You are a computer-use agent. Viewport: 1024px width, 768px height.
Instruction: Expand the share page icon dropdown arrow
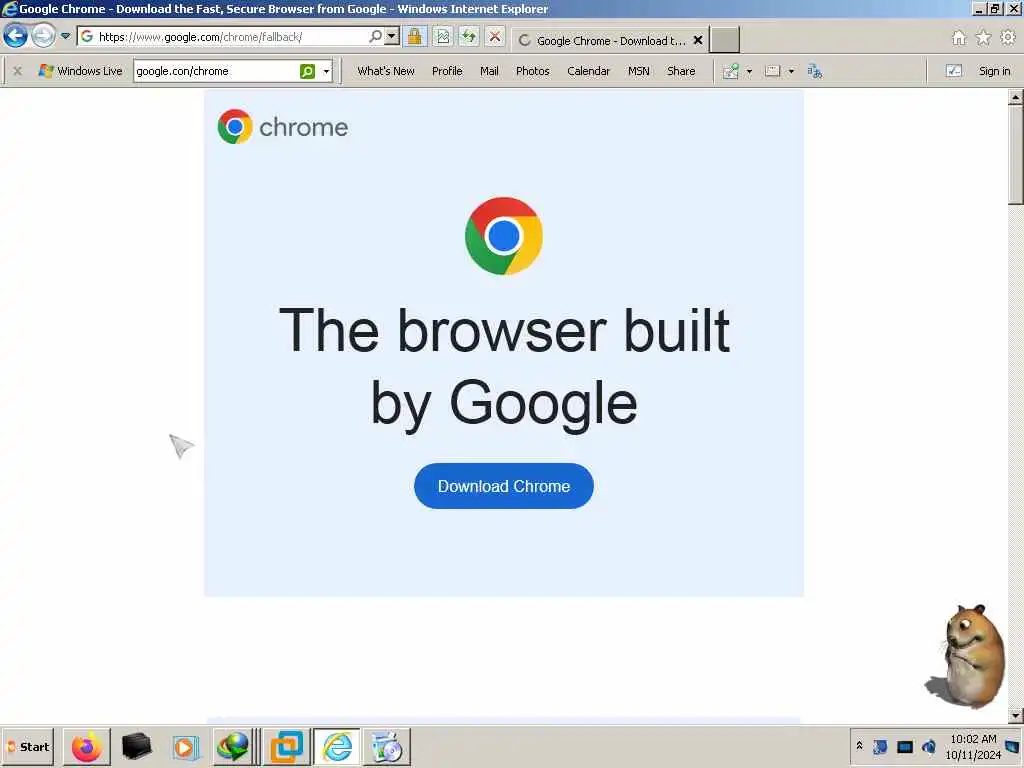click(749, 71)
